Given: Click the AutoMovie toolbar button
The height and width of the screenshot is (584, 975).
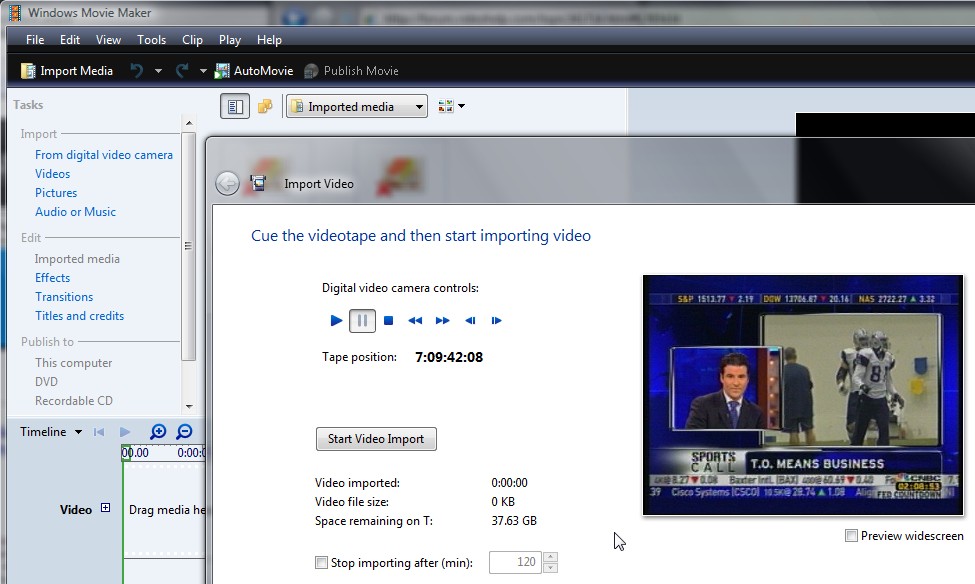Looking at the screenshot, I should [254, 71].
